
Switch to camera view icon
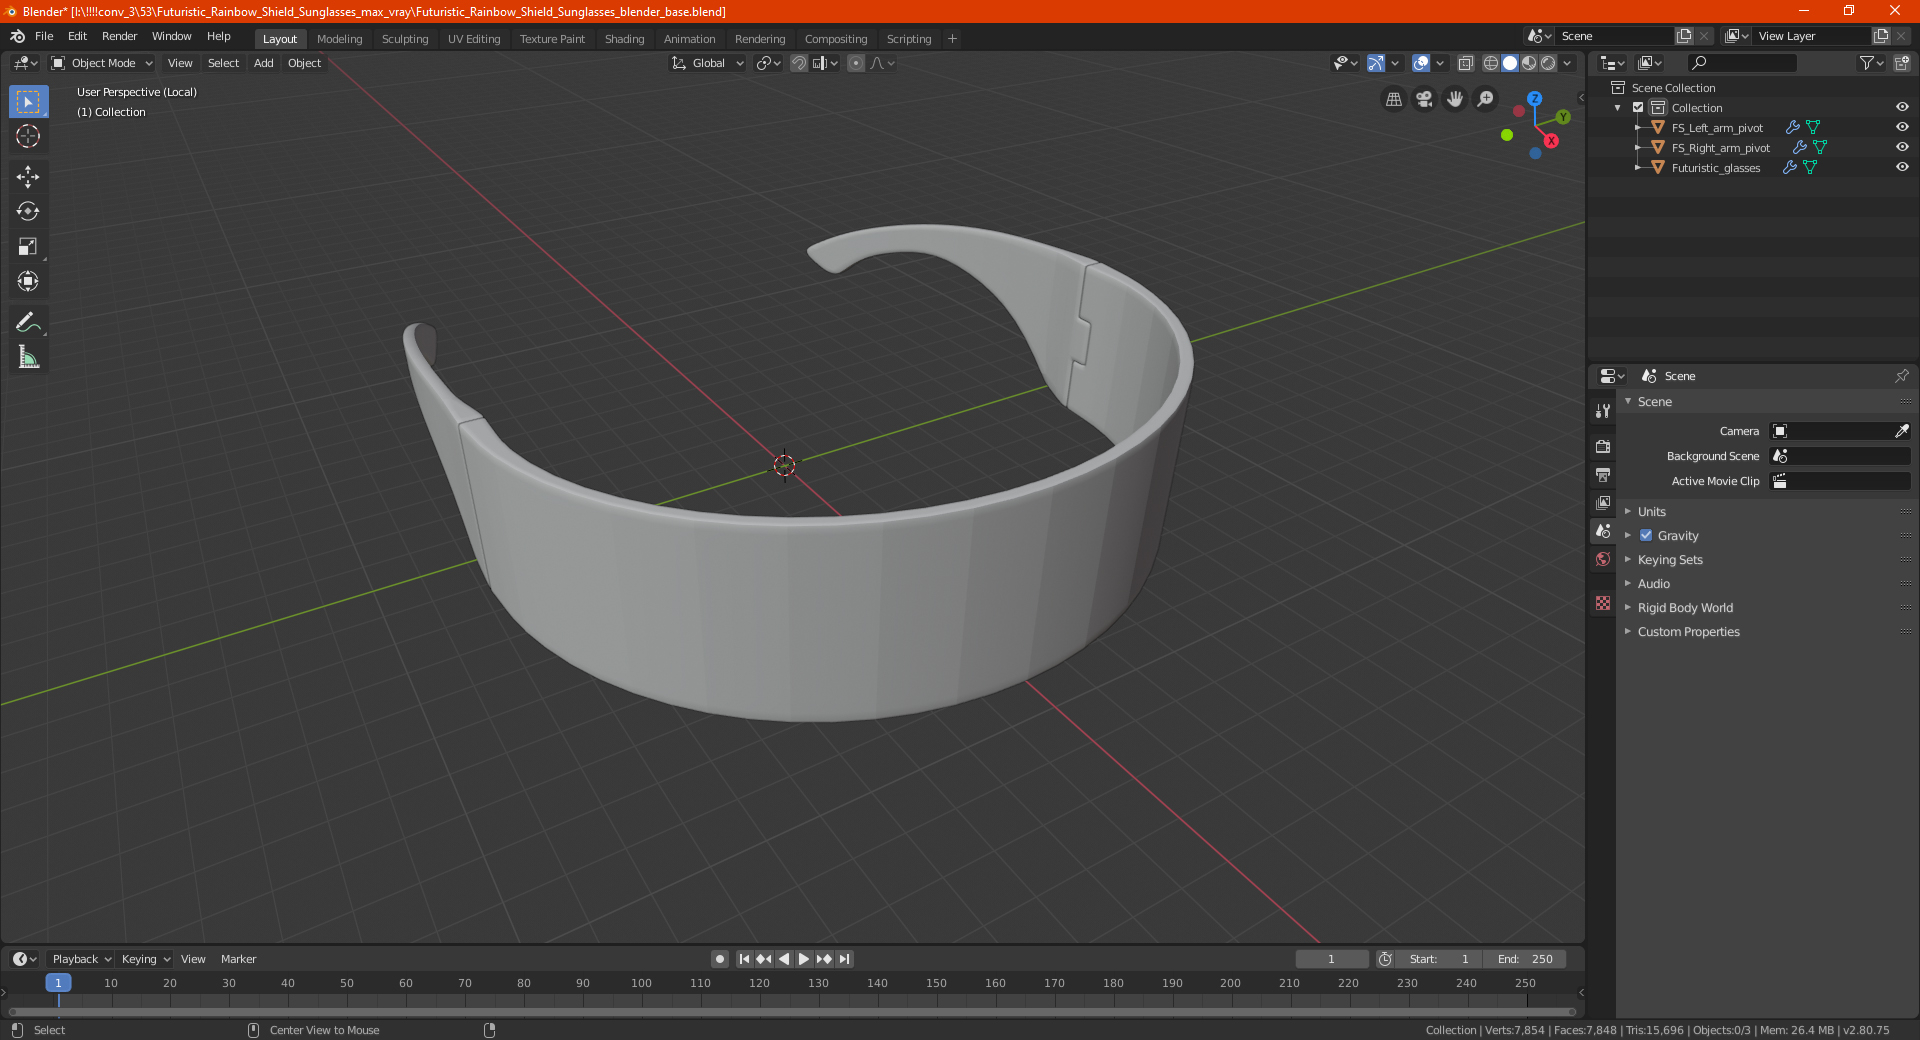[x=1424, y=99]
